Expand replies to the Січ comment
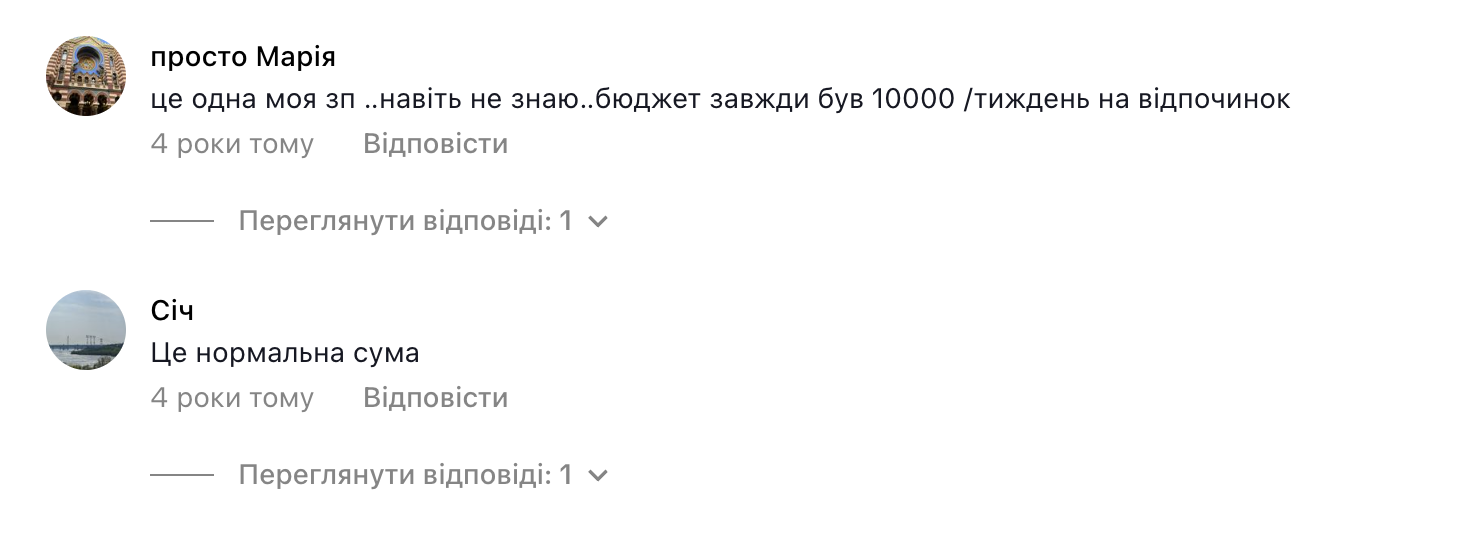 click(405, 475)
